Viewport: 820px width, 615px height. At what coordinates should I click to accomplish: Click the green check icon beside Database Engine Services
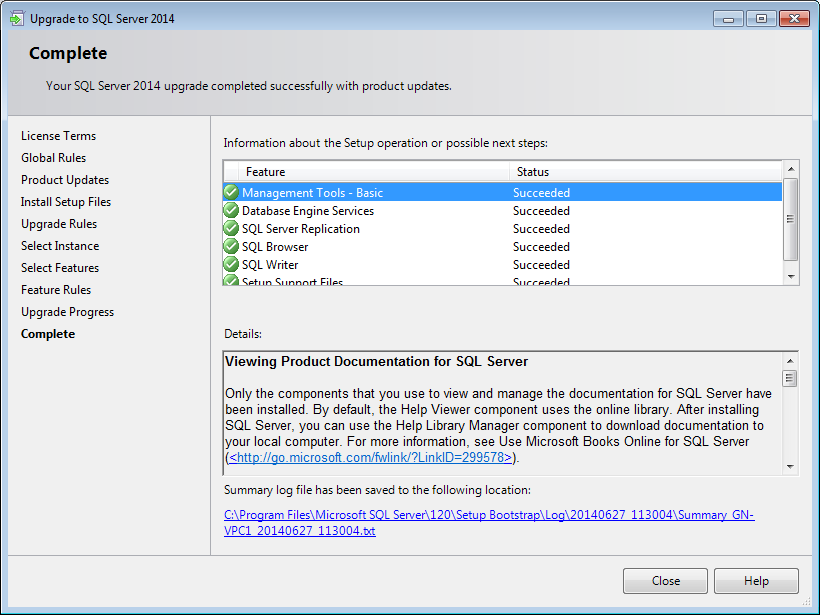231,210
